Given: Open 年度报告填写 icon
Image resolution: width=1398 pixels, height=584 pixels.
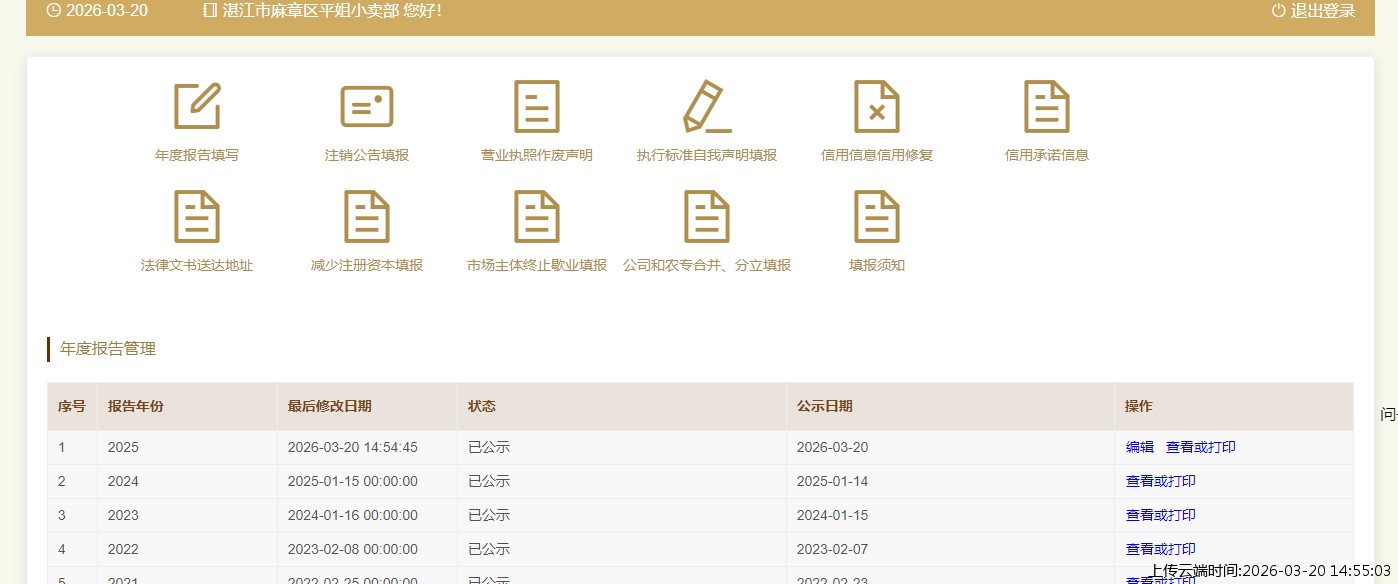Looking at the screenshot, I should point(197,107).
